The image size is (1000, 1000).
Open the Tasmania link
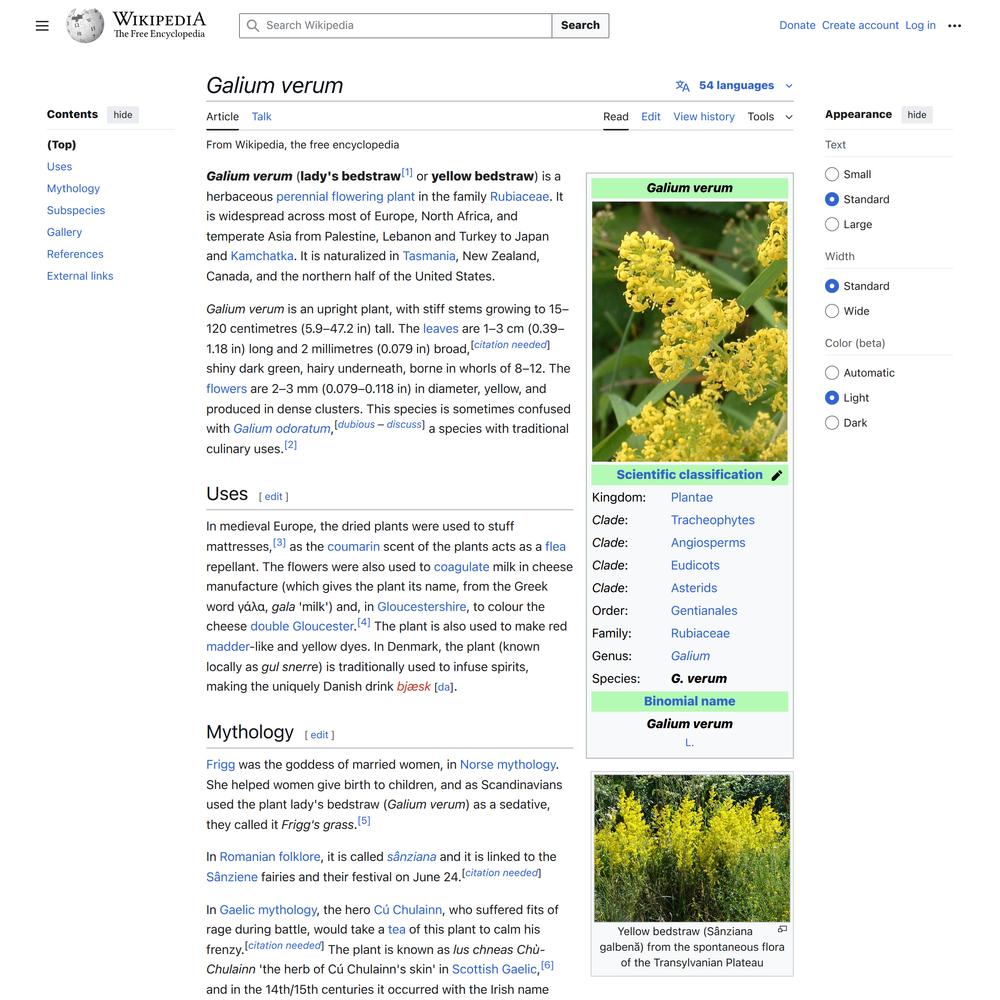click(x=429, y=256)
